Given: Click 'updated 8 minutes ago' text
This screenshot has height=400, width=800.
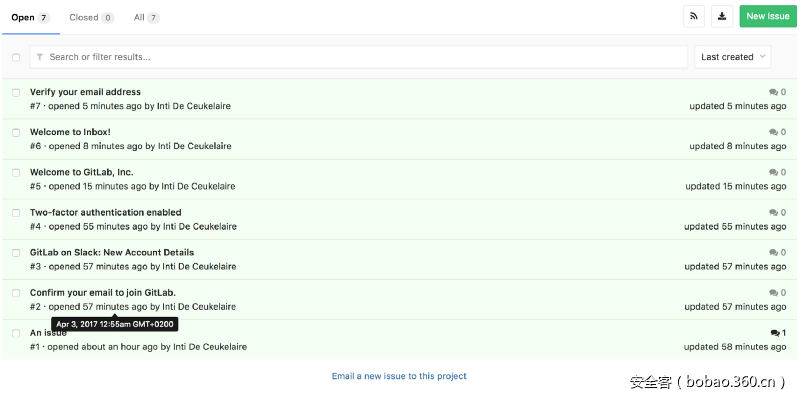Looking at the screenshot, I should [738, 146].
